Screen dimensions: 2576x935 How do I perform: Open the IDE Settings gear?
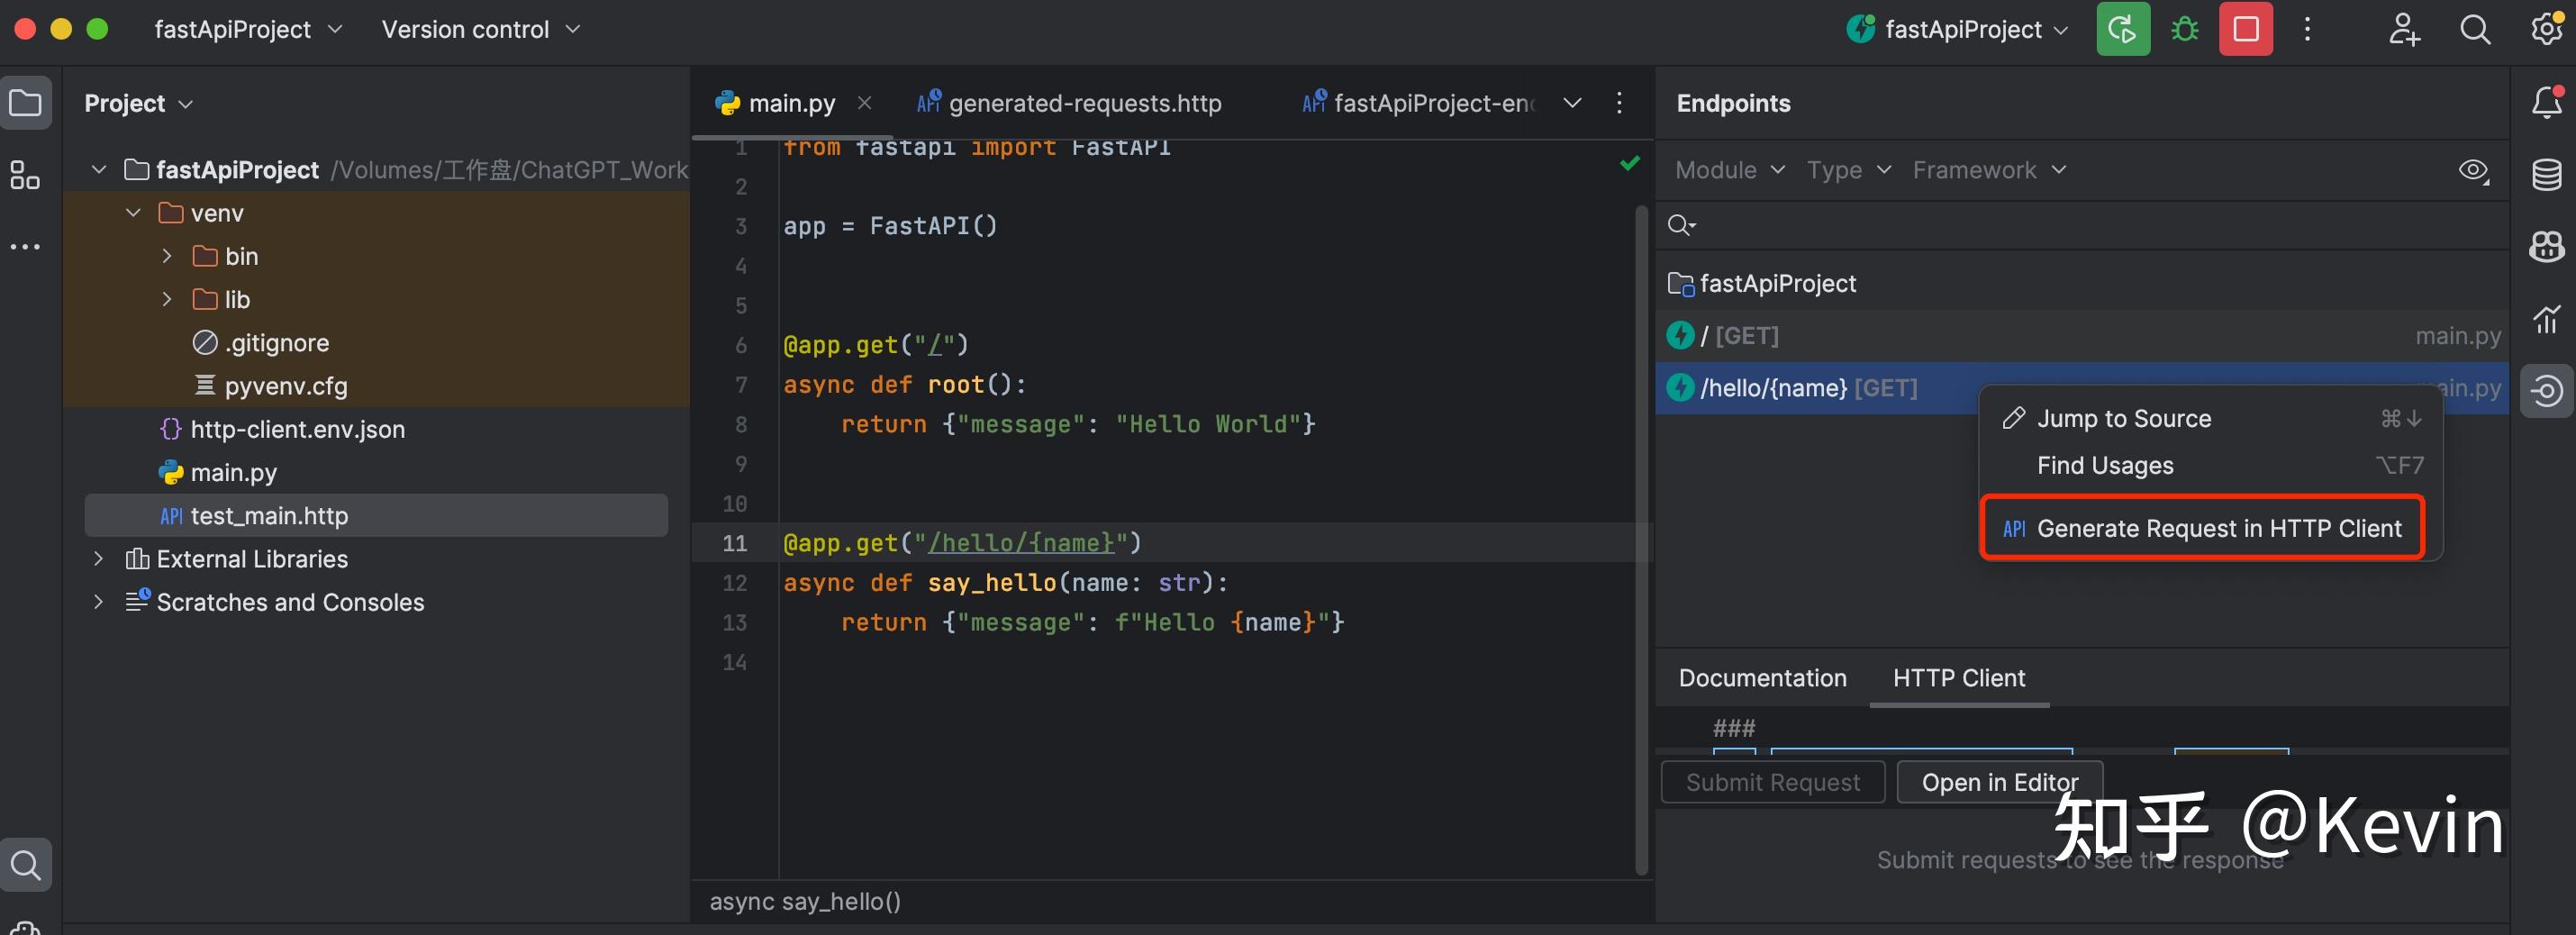tap(2545, 29)
